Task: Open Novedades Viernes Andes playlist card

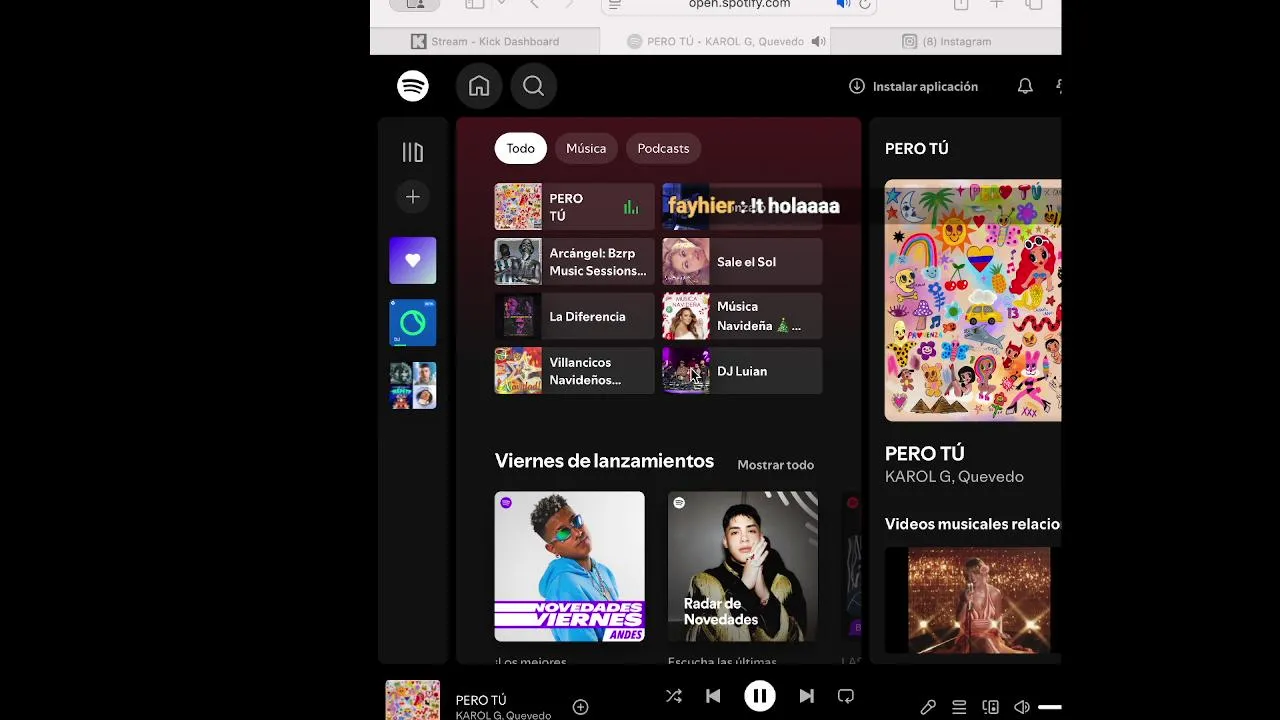Action: pos(569,566)
